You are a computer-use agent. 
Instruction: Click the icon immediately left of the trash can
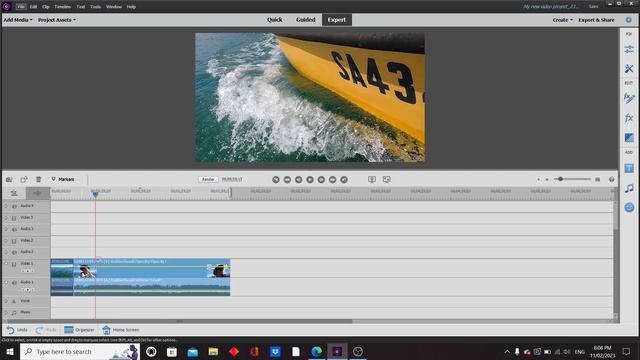24,179
